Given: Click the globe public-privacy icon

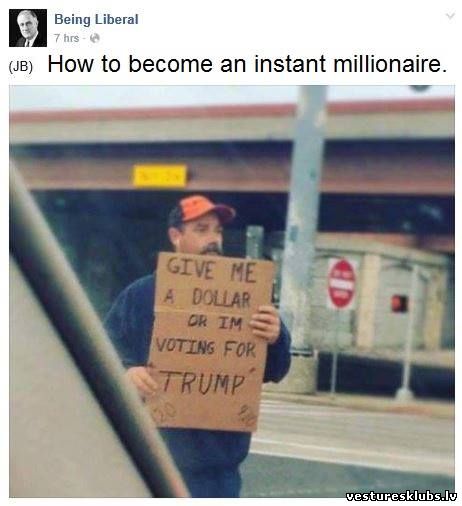Looking at the screenshot, I should pyautogui.click(x=95, y=38).
